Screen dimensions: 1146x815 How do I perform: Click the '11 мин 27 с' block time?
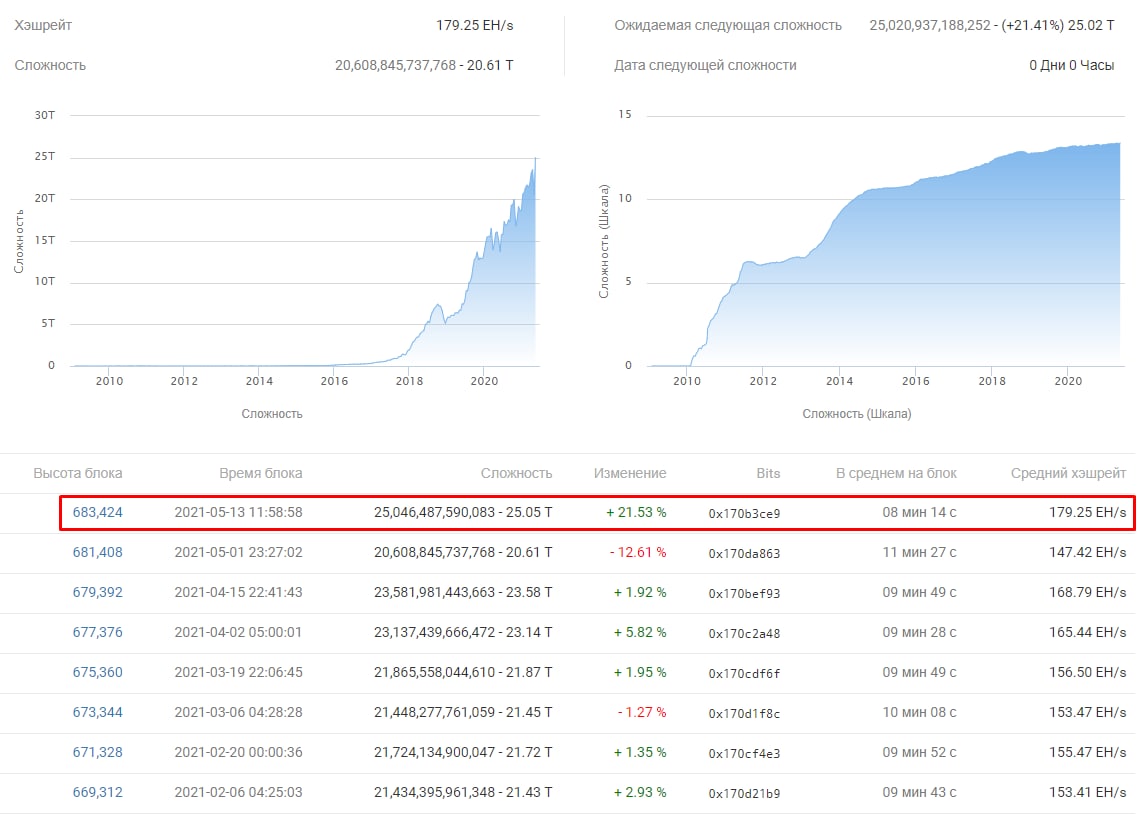pos(919,553)
